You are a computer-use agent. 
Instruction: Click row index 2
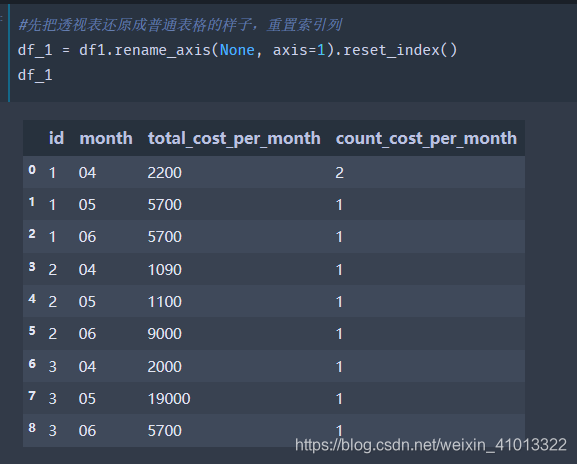32,234
